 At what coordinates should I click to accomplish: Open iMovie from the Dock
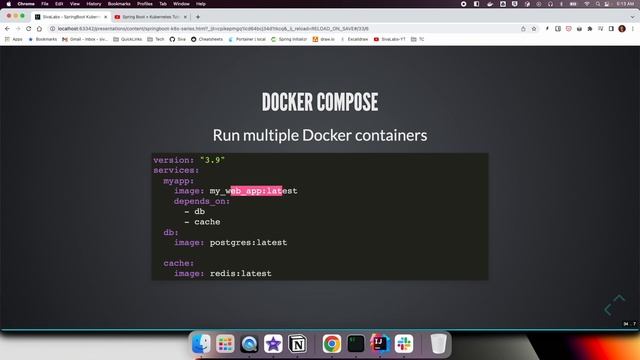(273, 344)
